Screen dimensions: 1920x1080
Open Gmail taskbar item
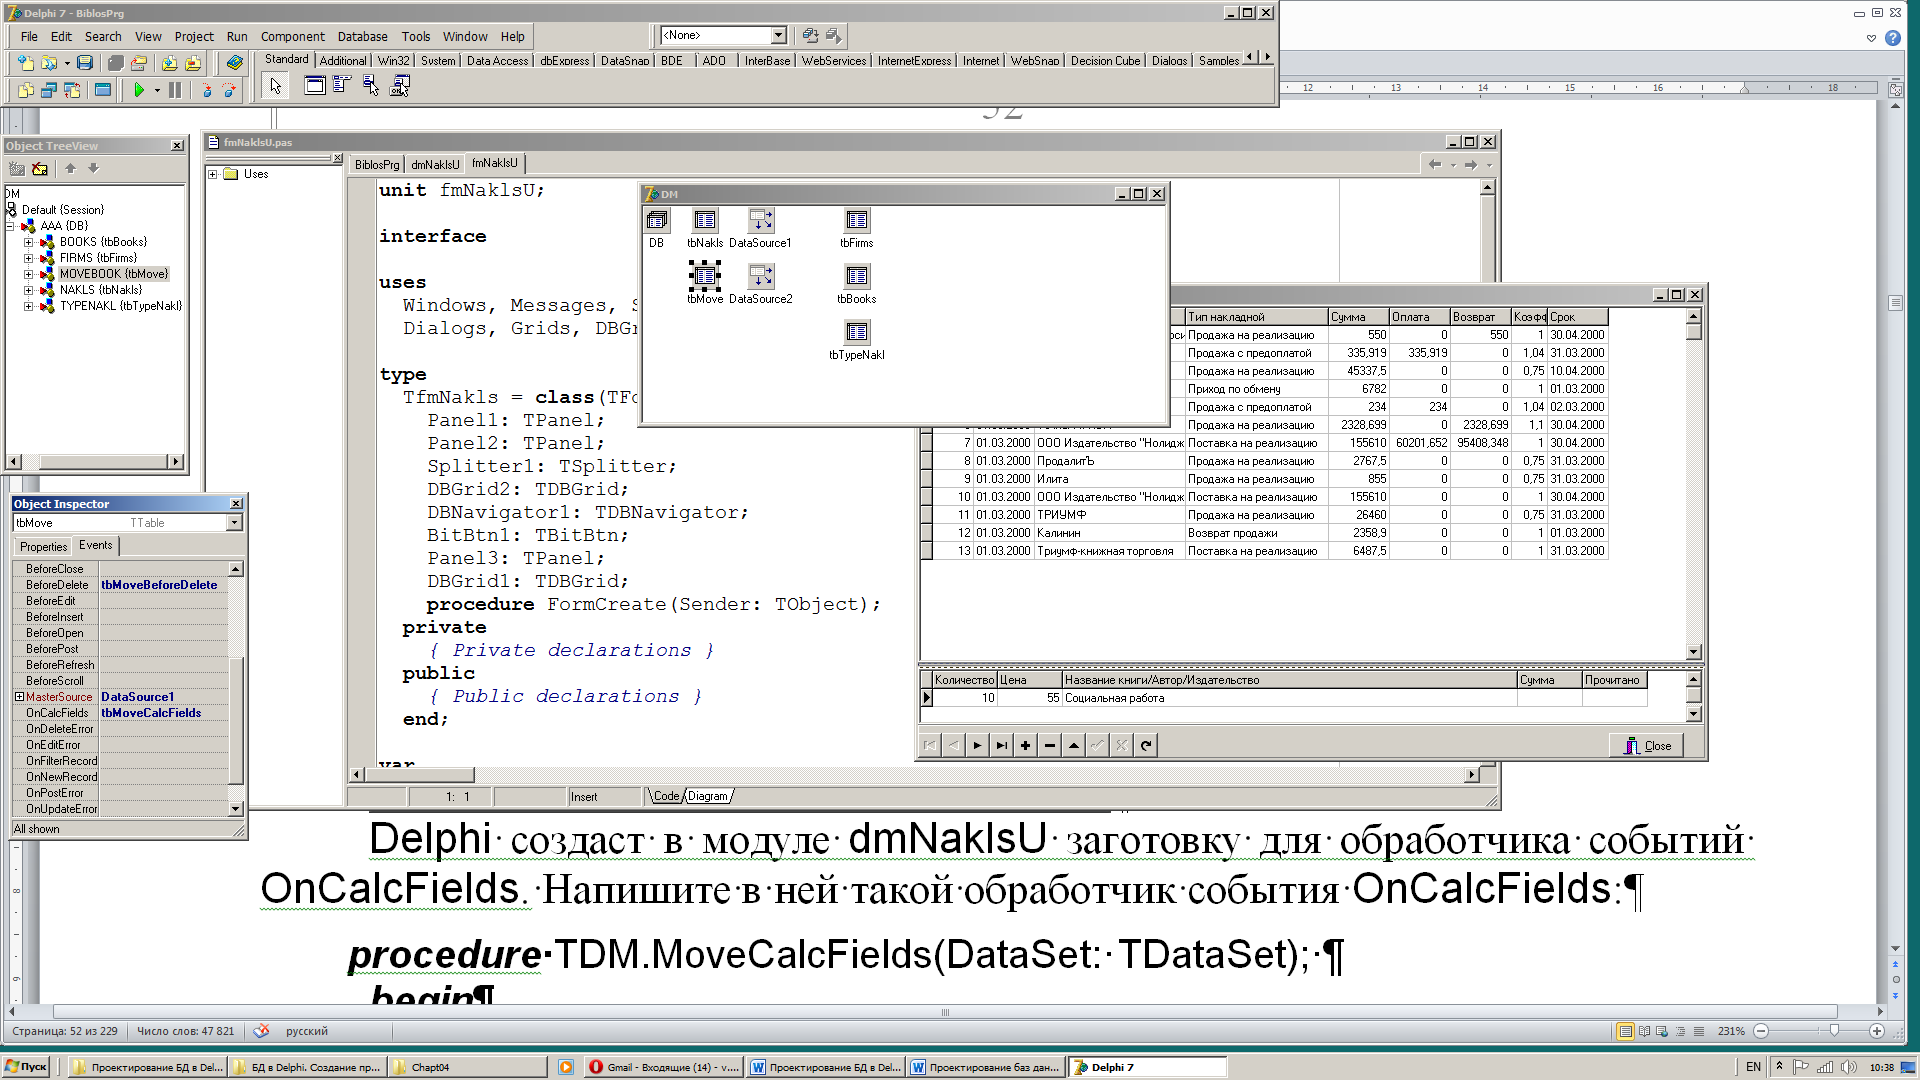pos(664,1067)
